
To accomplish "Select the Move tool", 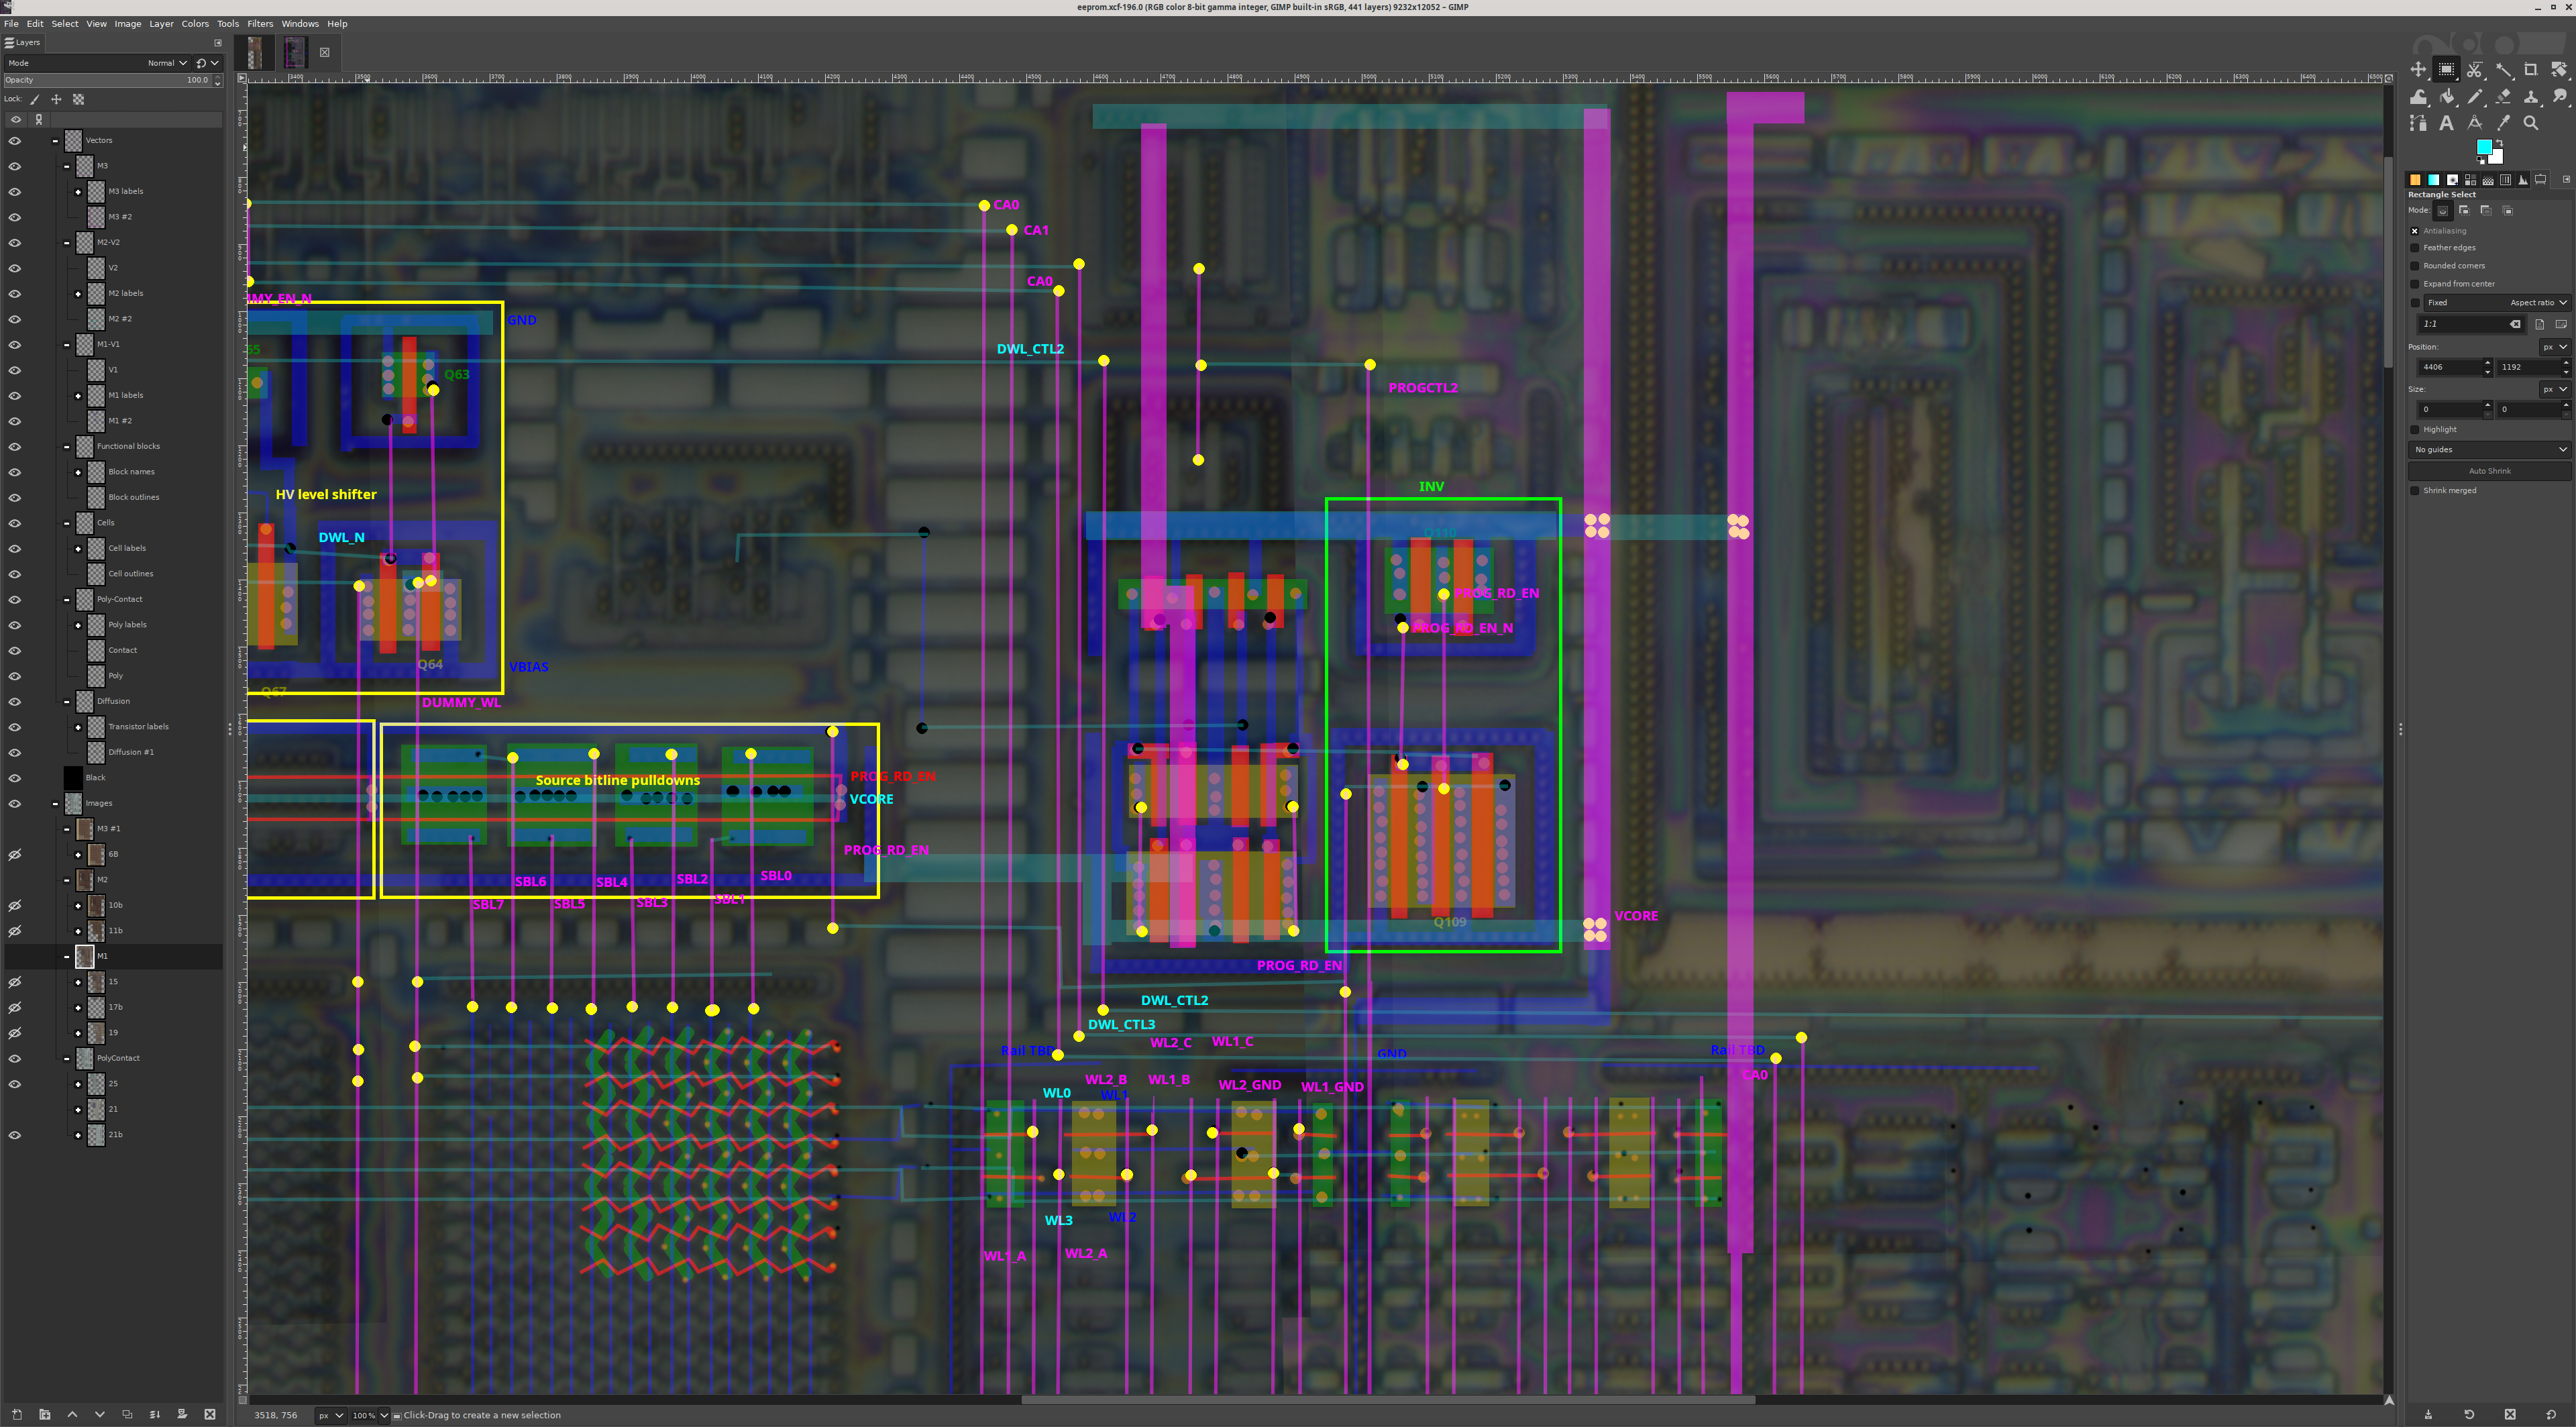I will pyautogui.click(x=2418, y=70).
